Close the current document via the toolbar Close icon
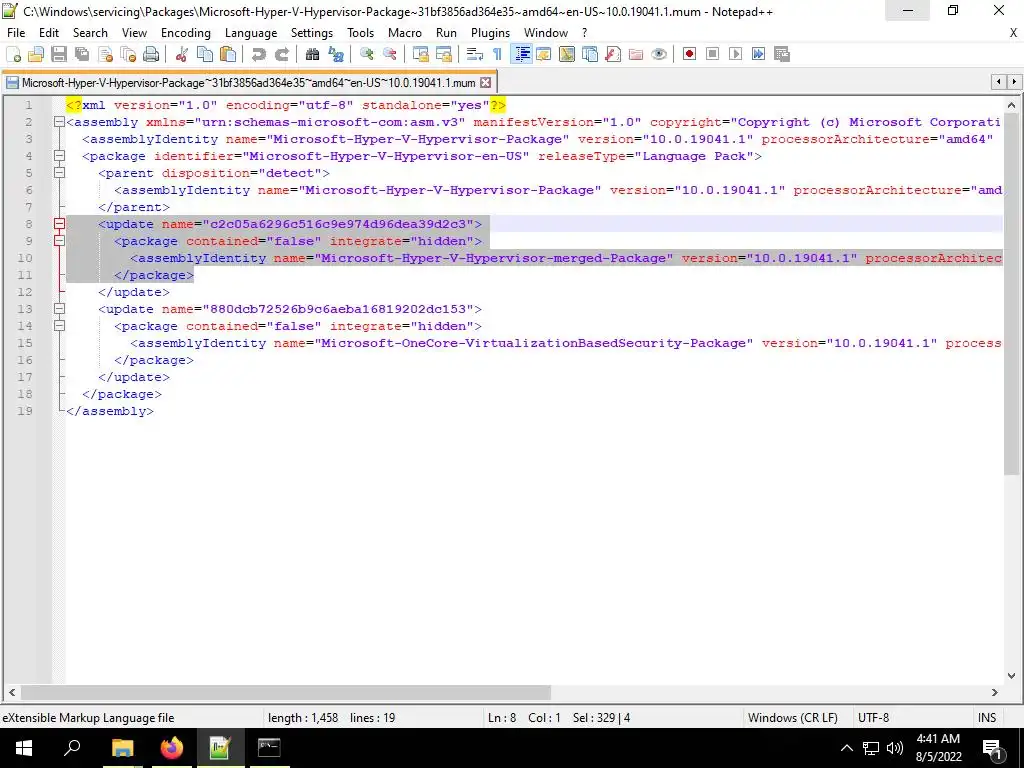This screenshot has width=1024, height=768. pos(105,54)
